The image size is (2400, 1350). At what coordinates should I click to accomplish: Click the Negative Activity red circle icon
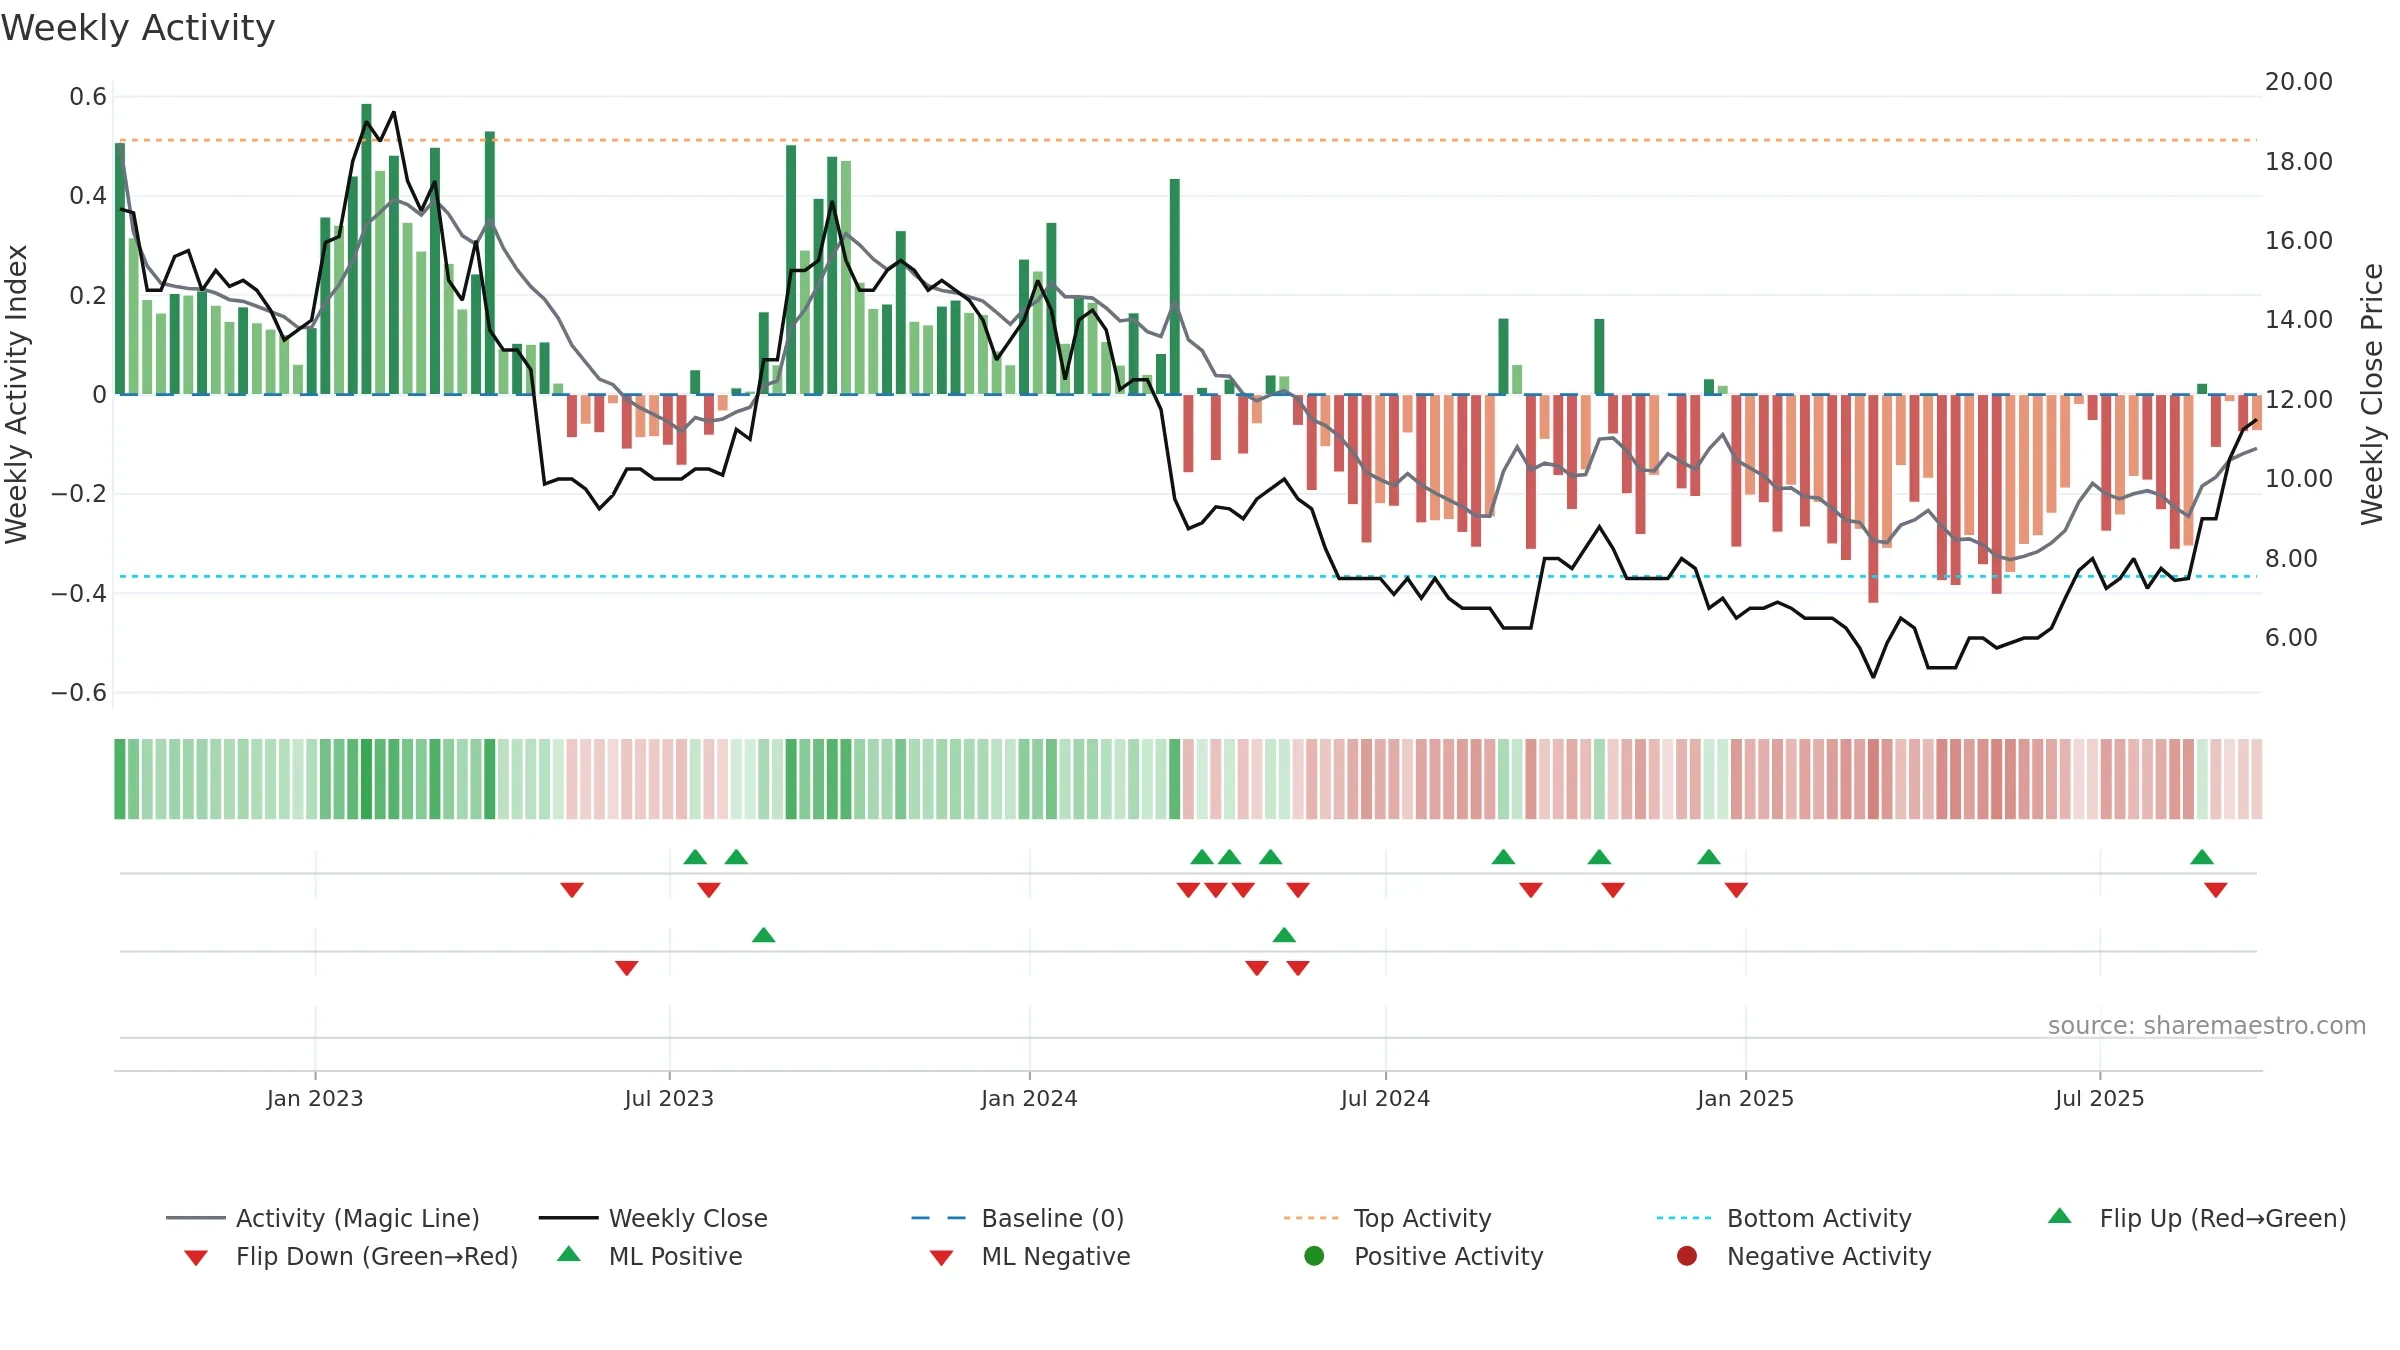[1687, 1256]
